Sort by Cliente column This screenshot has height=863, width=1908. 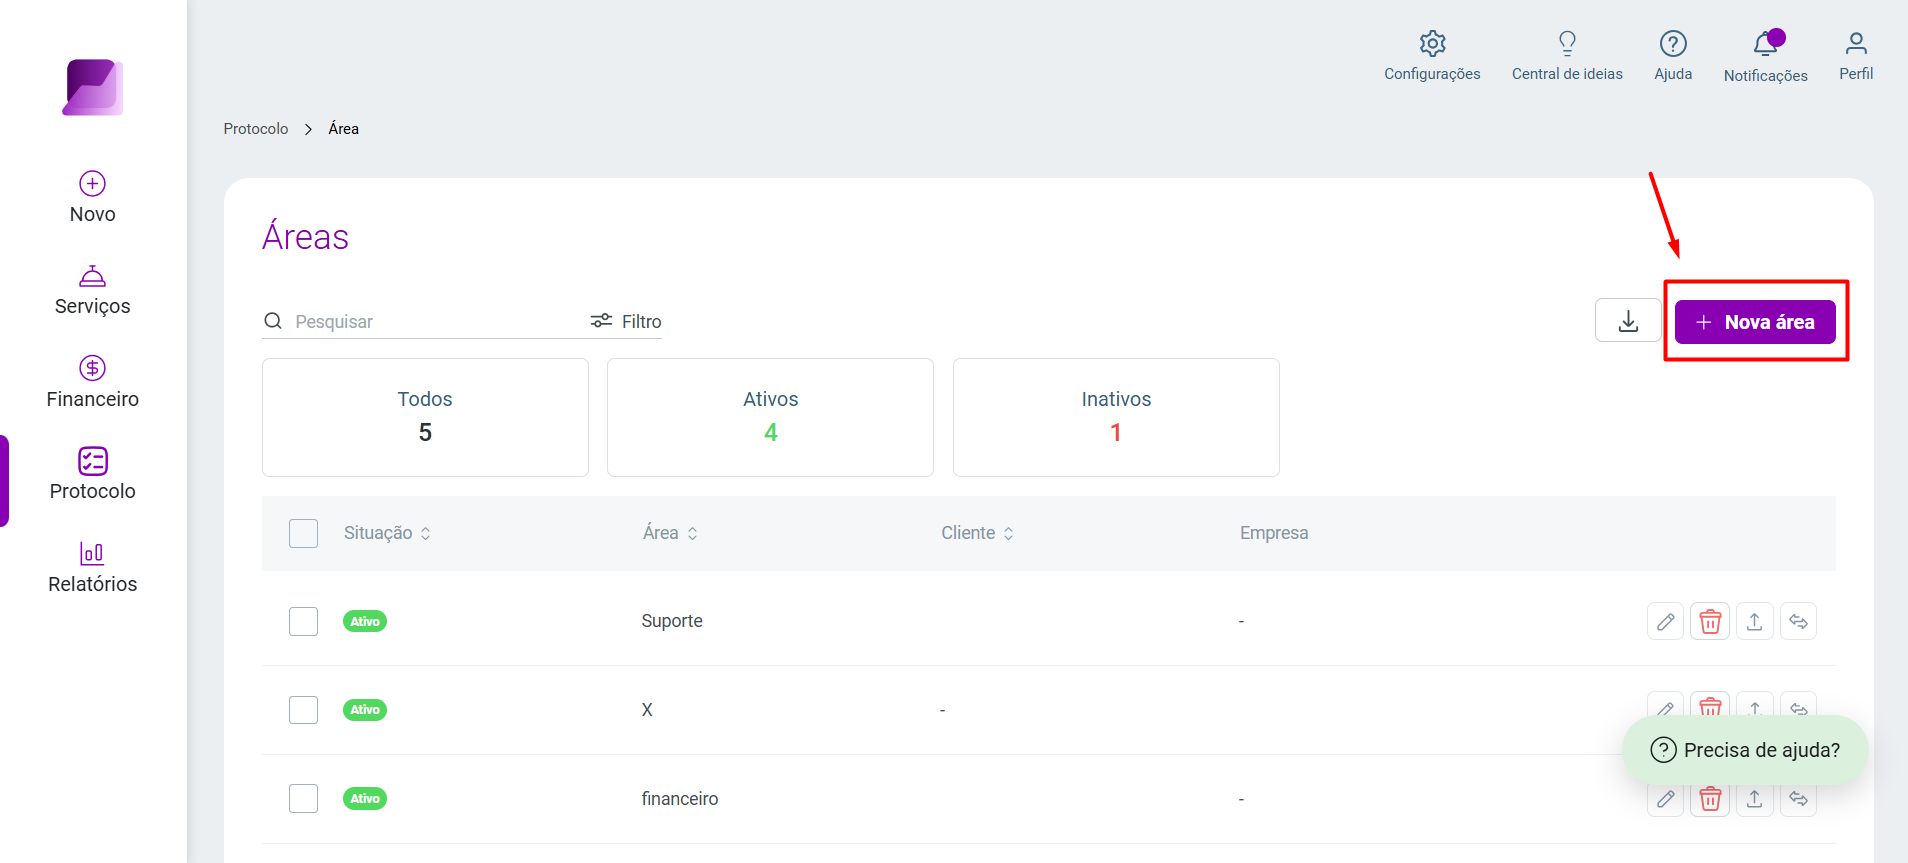(x=977, y=533)
